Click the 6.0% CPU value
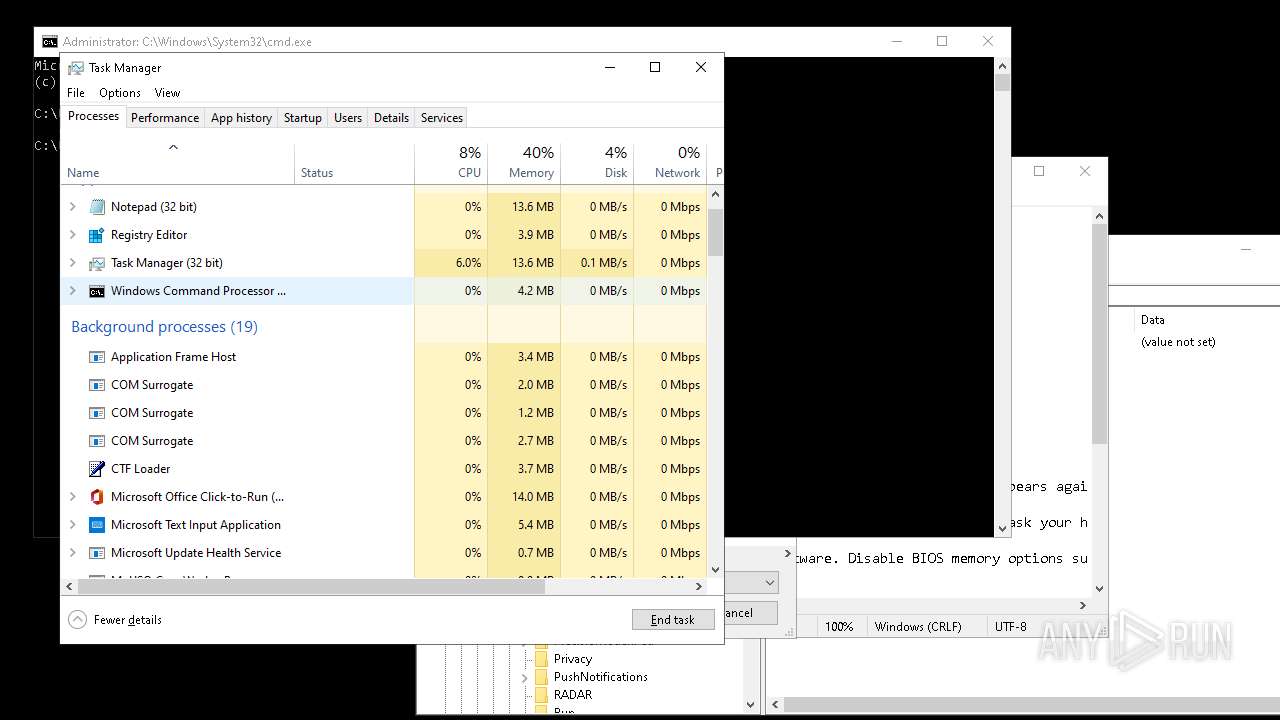This screenshot has height=720, width=1280. tap(468, 263)
